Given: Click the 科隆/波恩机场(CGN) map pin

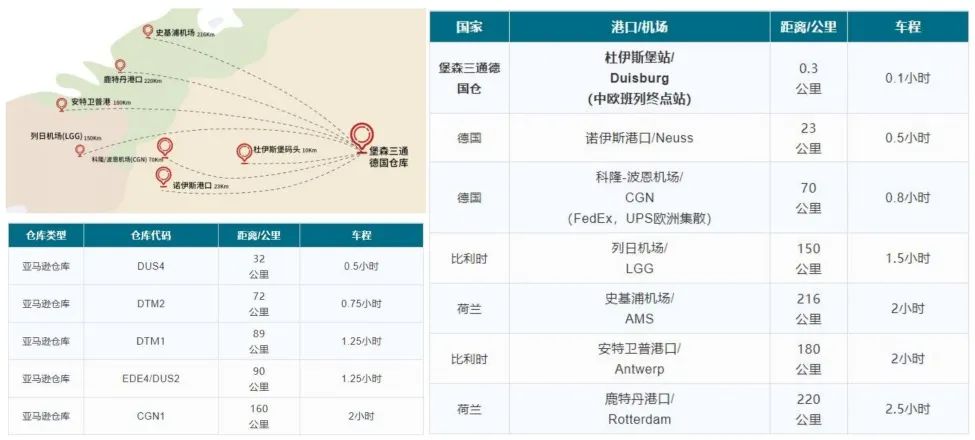Looking at the screenshot, I should 165,147.
